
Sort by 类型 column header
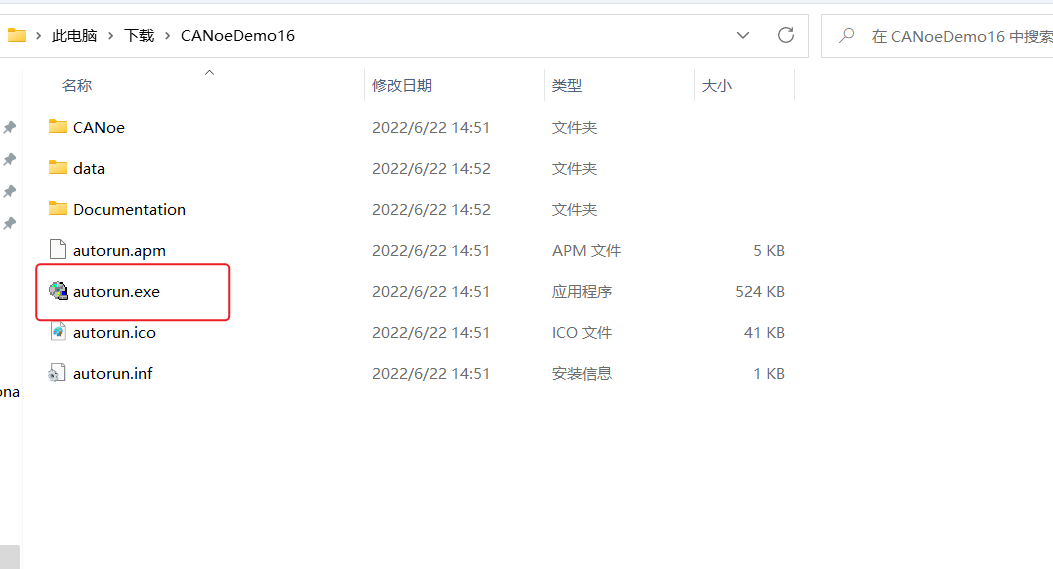(x=567, y=85)
